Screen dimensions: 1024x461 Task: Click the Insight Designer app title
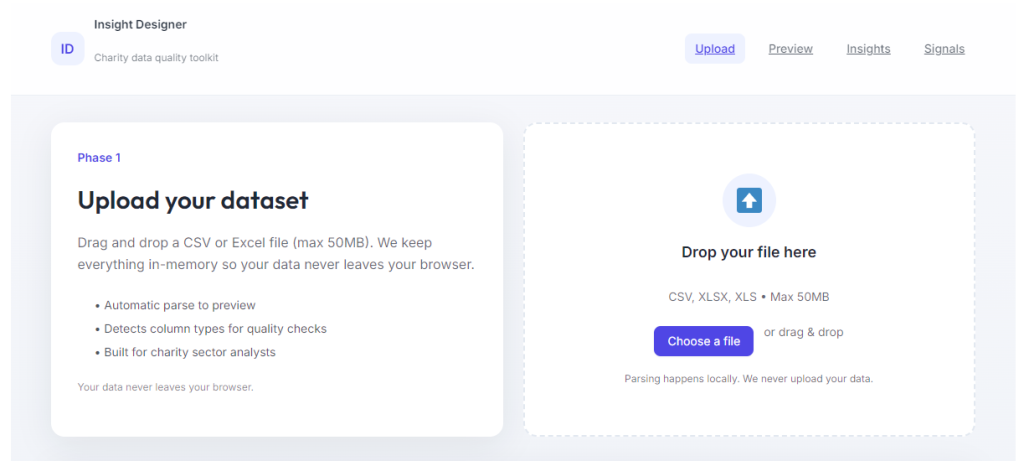point(140,25)
